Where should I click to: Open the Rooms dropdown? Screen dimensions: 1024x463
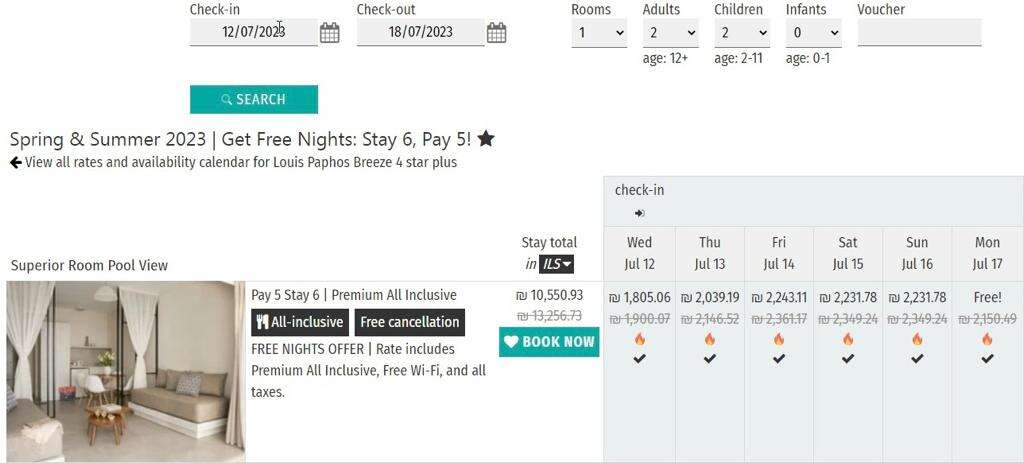click(x=599, y=33)
